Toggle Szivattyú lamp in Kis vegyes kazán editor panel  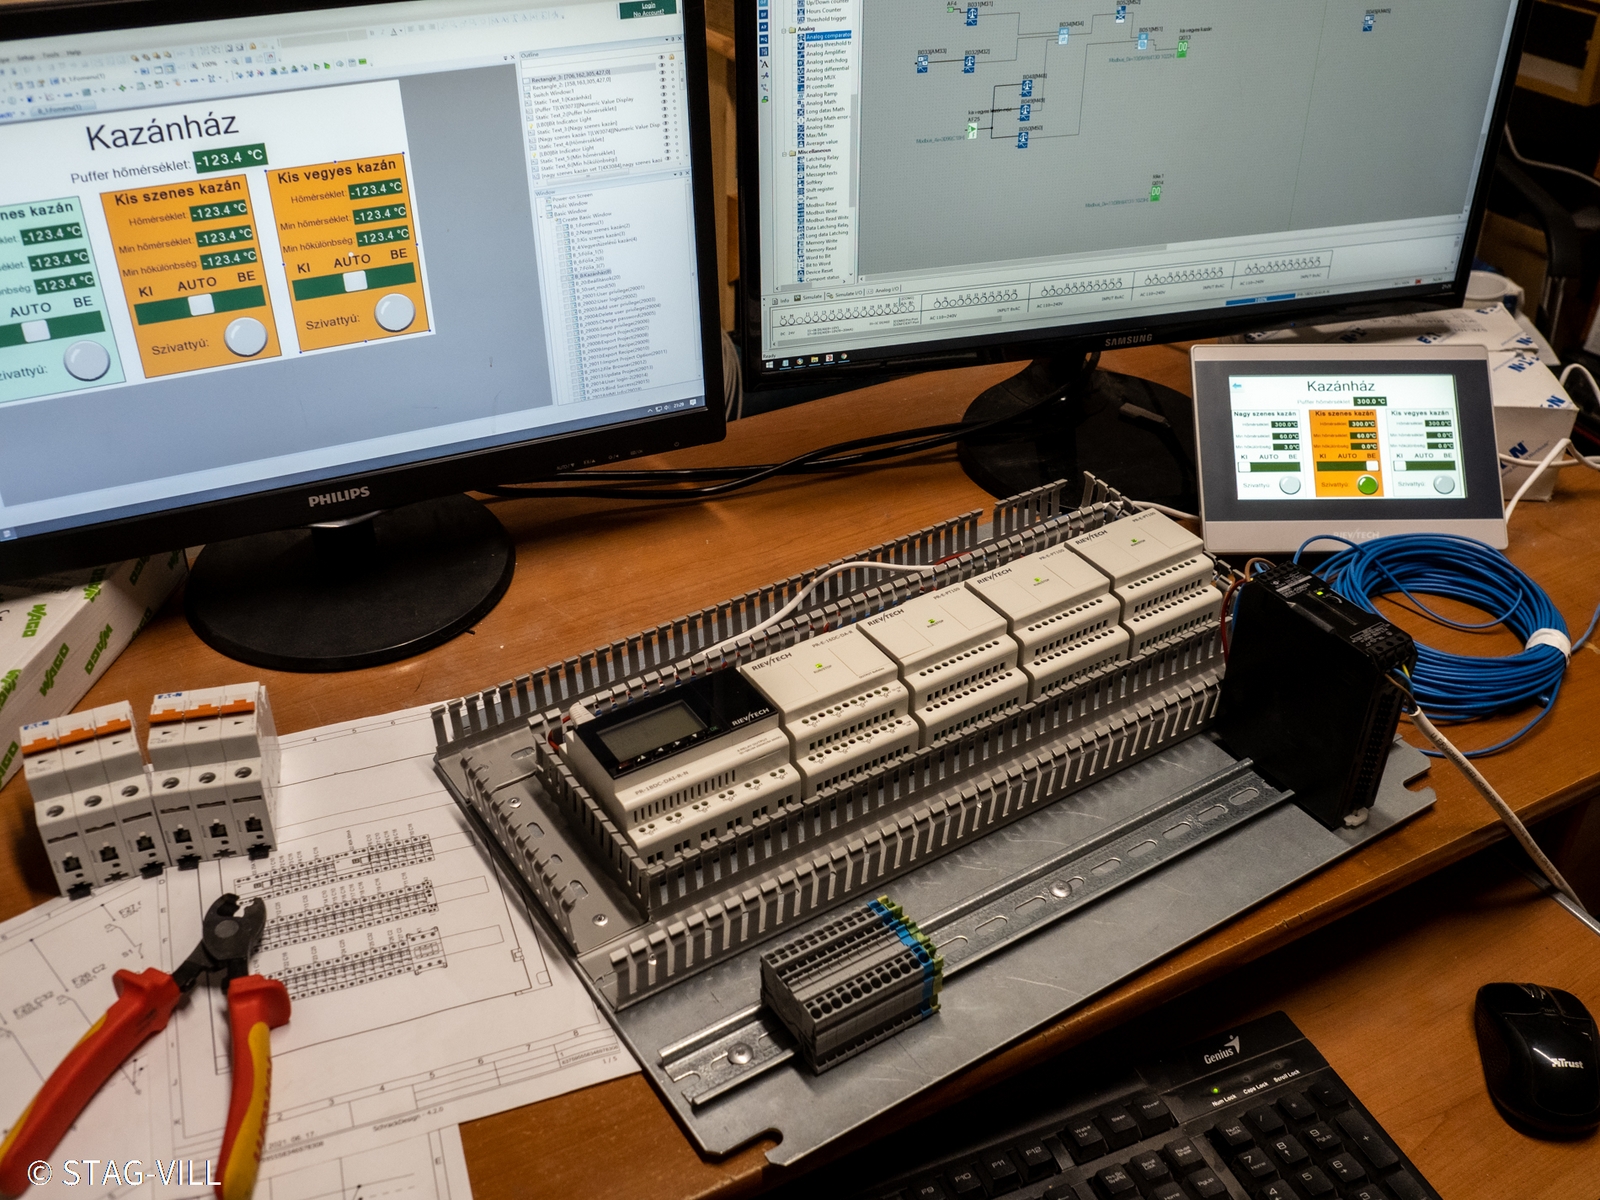pos(395,313)
